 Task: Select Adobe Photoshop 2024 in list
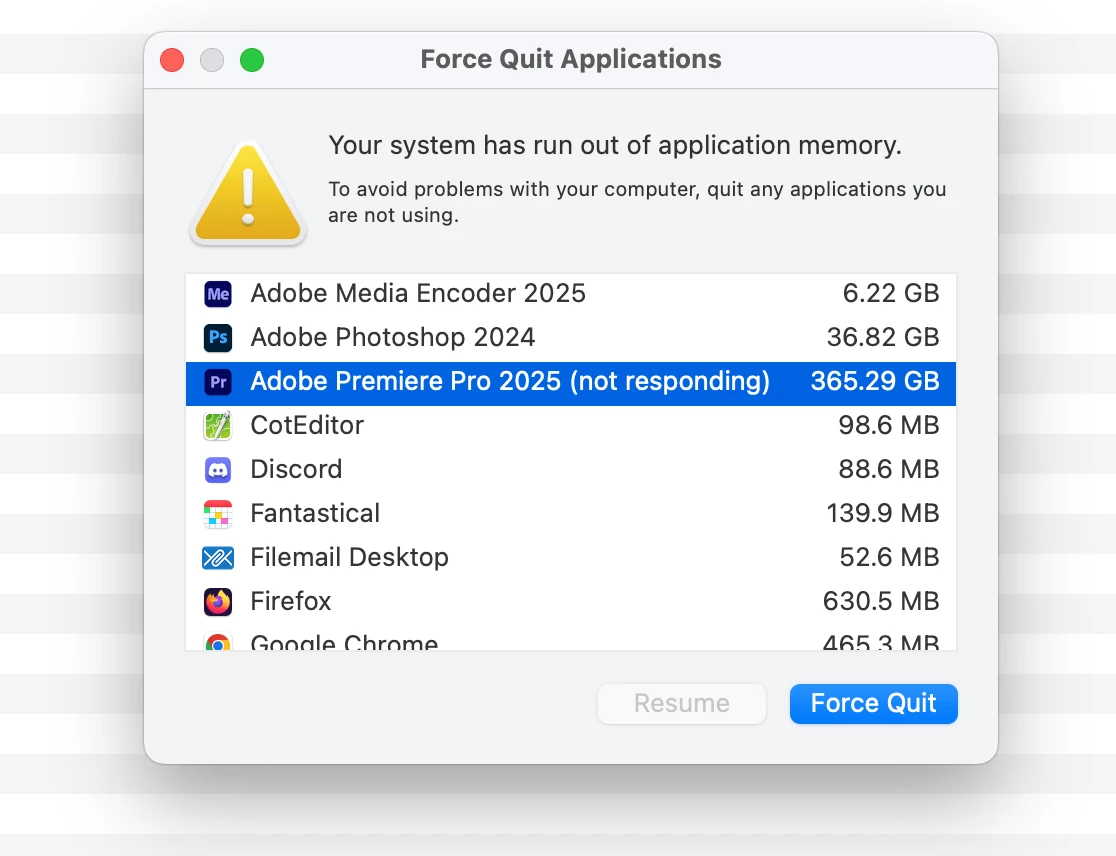393,338
